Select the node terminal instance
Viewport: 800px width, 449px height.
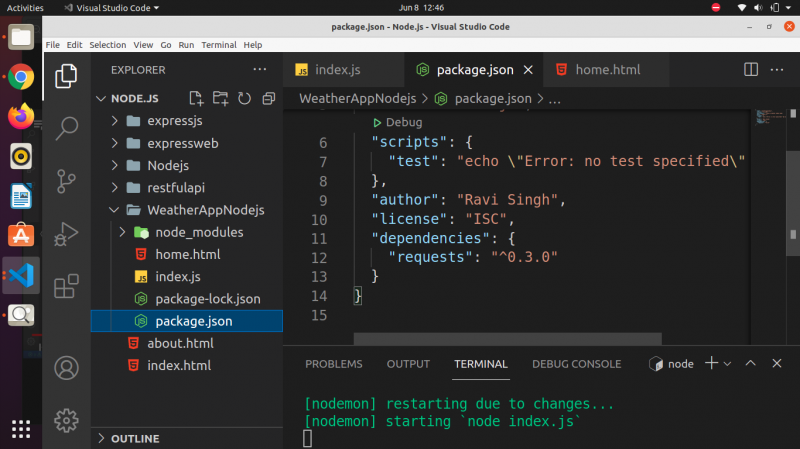click(x=671, y=364)
